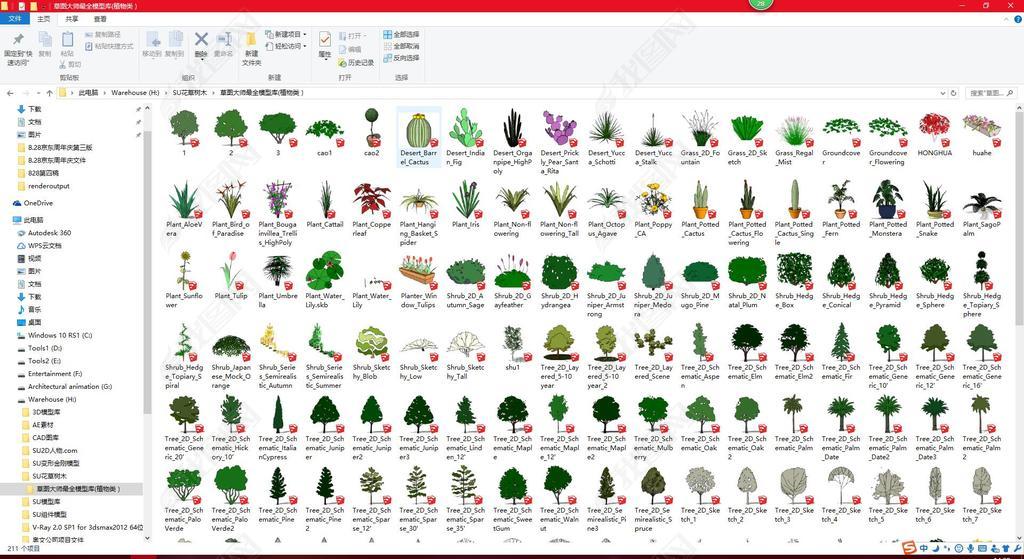Screen dimensions: 1024x559
Task: Click Warehouse (H:) in the address breadcrumb
Action: point(134,93)
